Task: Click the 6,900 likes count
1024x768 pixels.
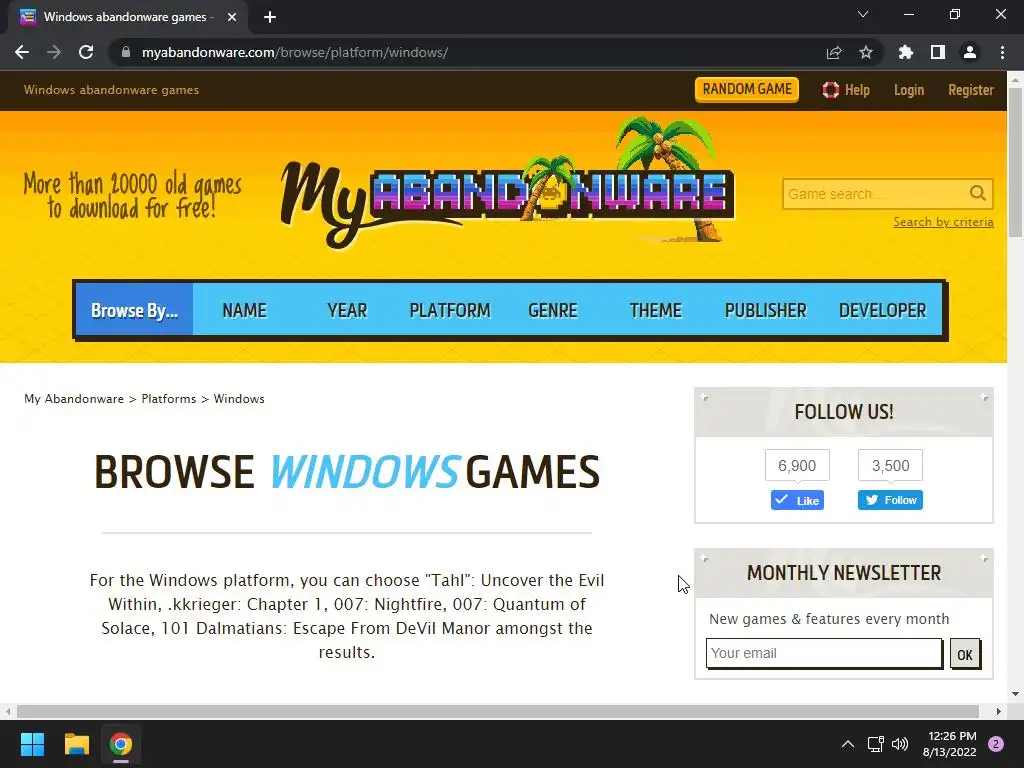Action: coord(797,466)
